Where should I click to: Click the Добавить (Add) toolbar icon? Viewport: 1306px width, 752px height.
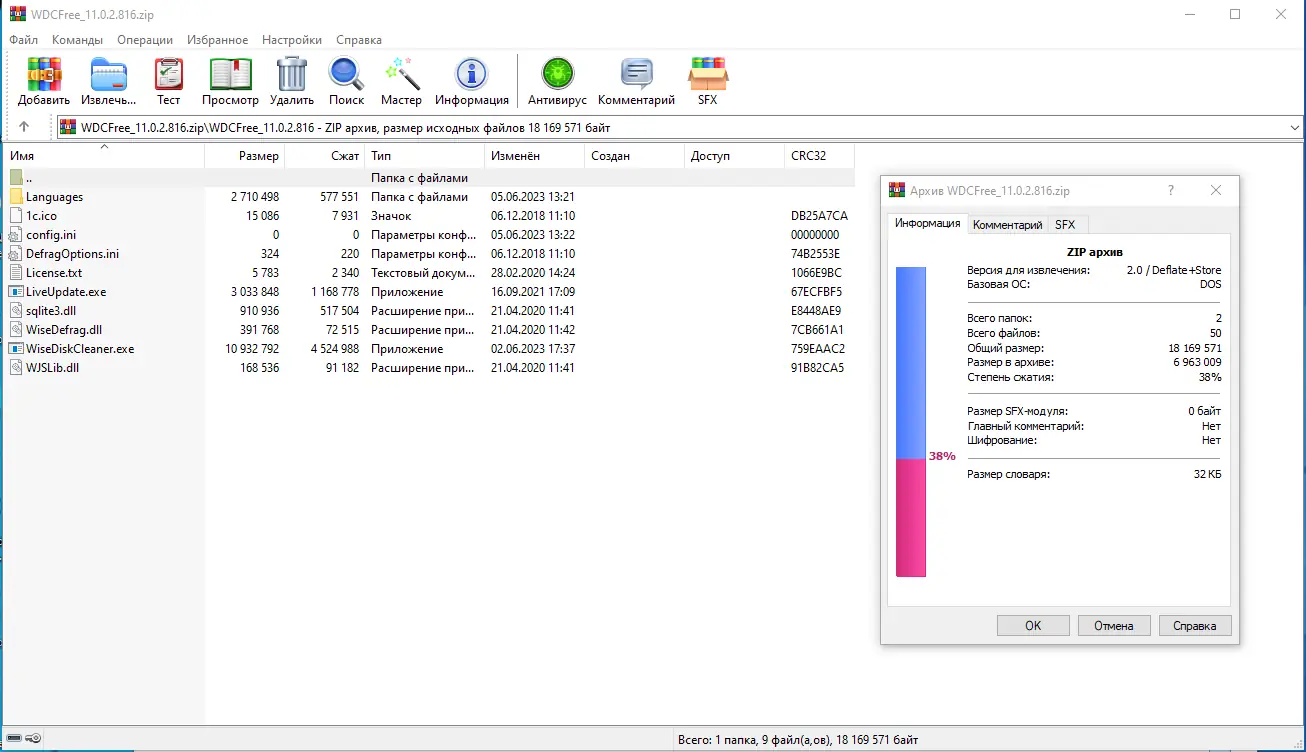tap(44, 74)
